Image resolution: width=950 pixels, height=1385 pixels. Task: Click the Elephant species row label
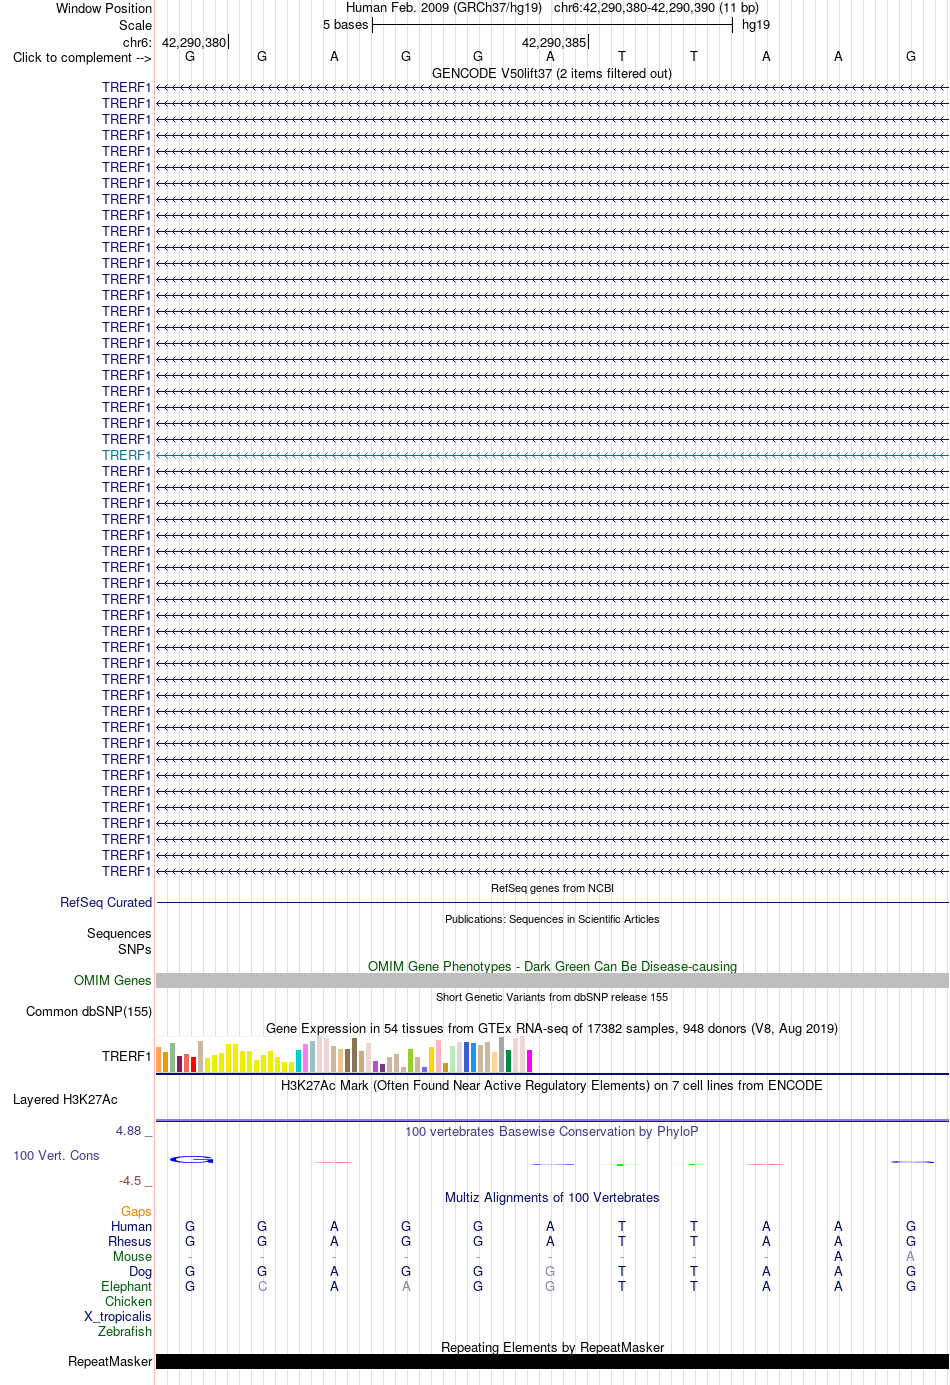126,1286
